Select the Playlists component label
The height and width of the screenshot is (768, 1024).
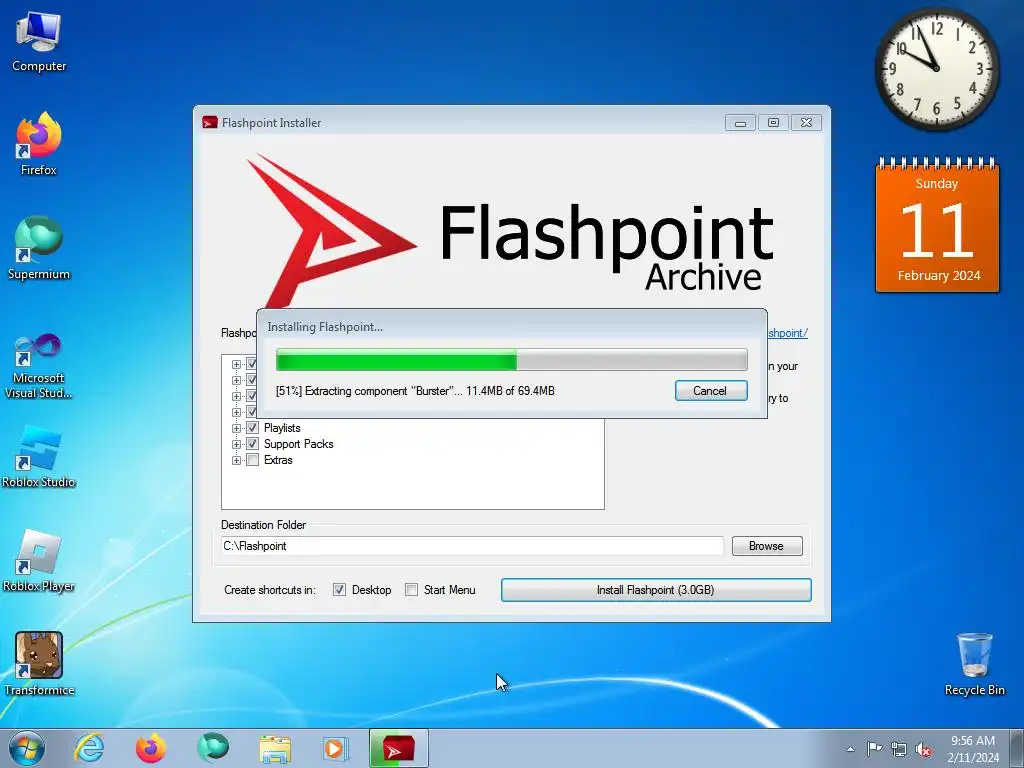282,428
